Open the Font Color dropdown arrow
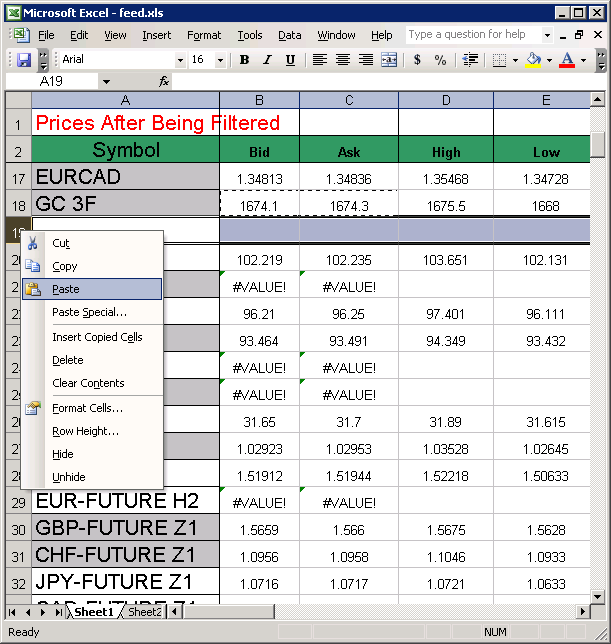The height and width of the screenshot is (644, 611). (x=583, y=60)
